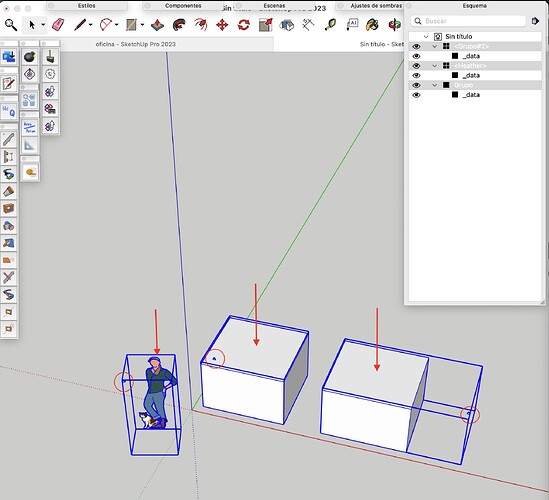This screenshot has height=500, width=549.
Task: Open the Escenas panel
Action: [274, 6]
